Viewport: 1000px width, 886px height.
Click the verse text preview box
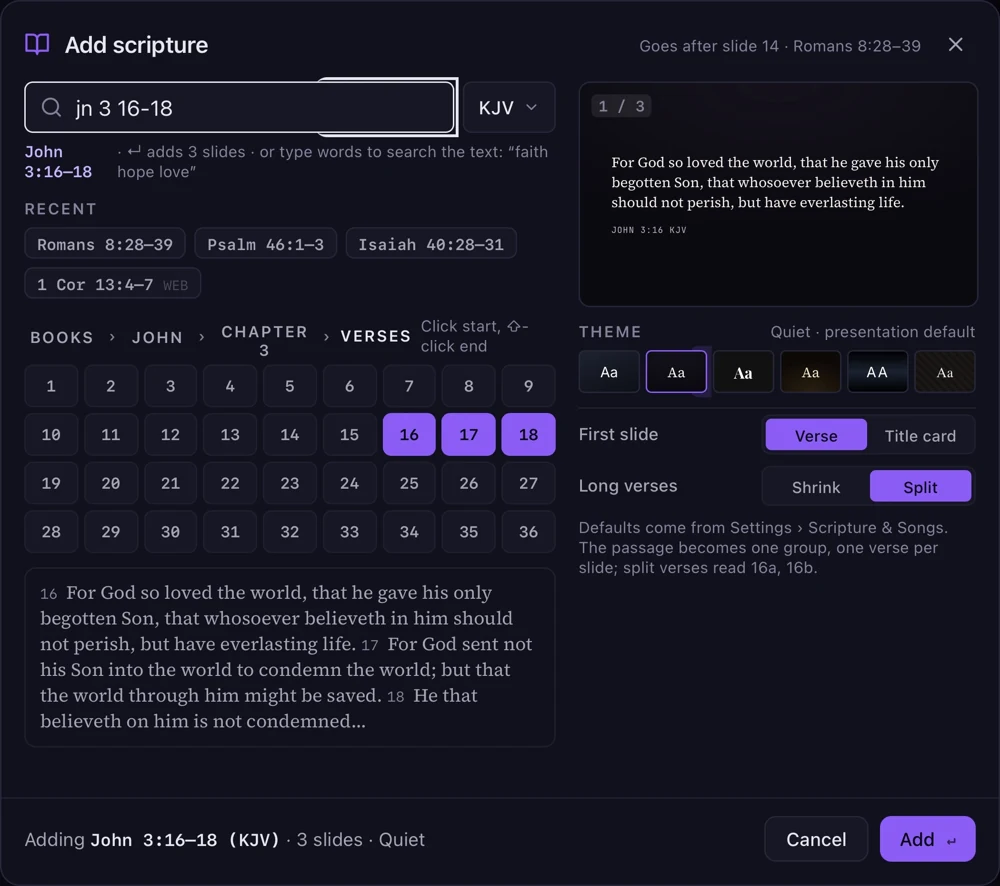(x=290, y=657)
